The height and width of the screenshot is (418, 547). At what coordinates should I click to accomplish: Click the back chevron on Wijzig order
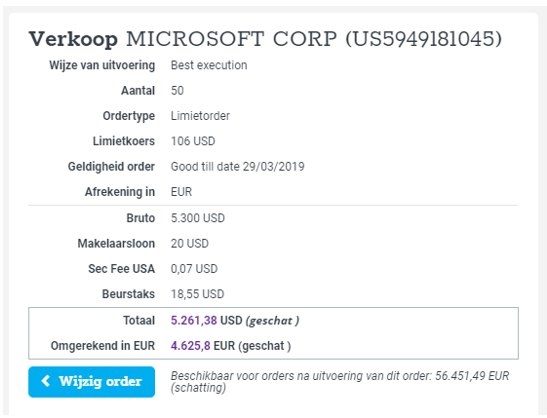click(x=46, y=381)
